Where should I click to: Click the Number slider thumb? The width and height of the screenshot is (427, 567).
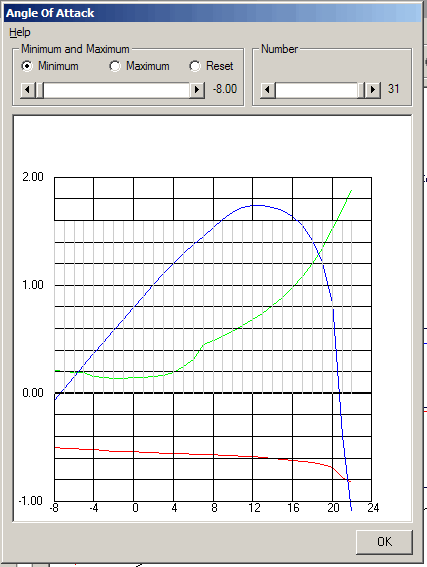coord(361,90)
